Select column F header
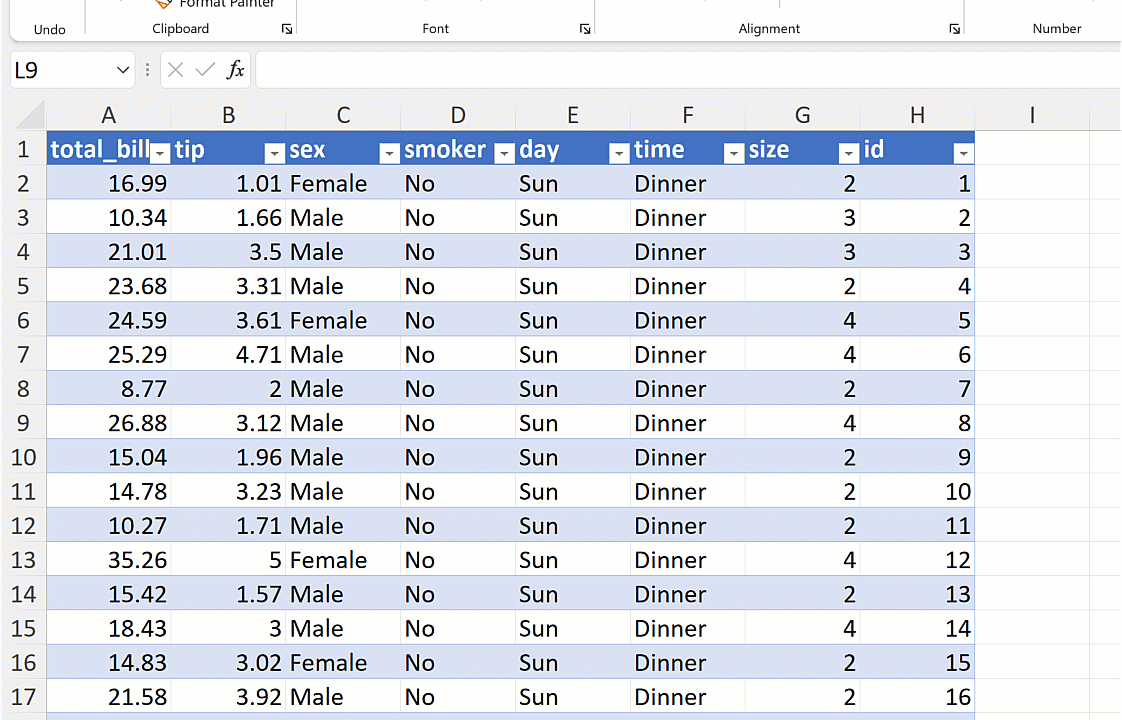 tap(687, 115)
